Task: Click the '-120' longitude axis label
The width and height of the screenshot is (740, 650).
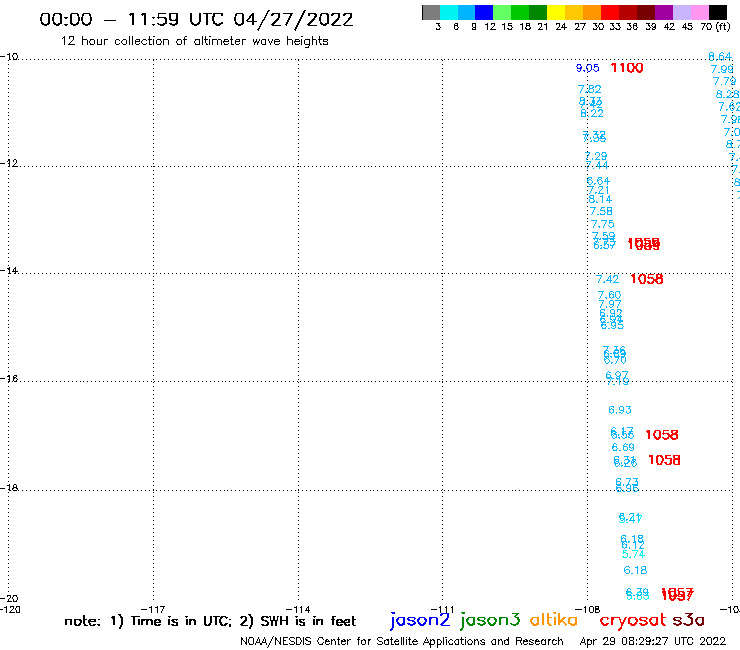Action: tap(10, 610)
